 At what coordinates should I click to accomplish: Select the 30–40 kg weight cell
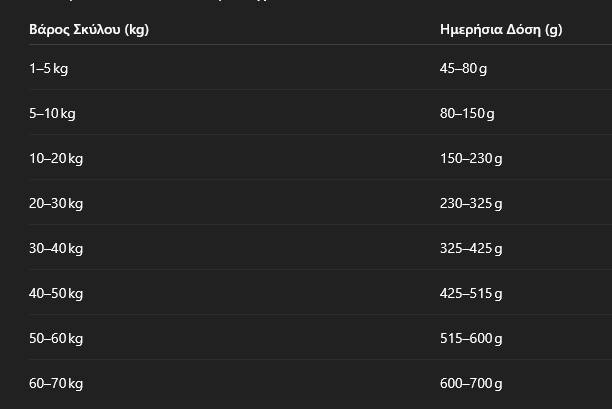tap(56, 248)
